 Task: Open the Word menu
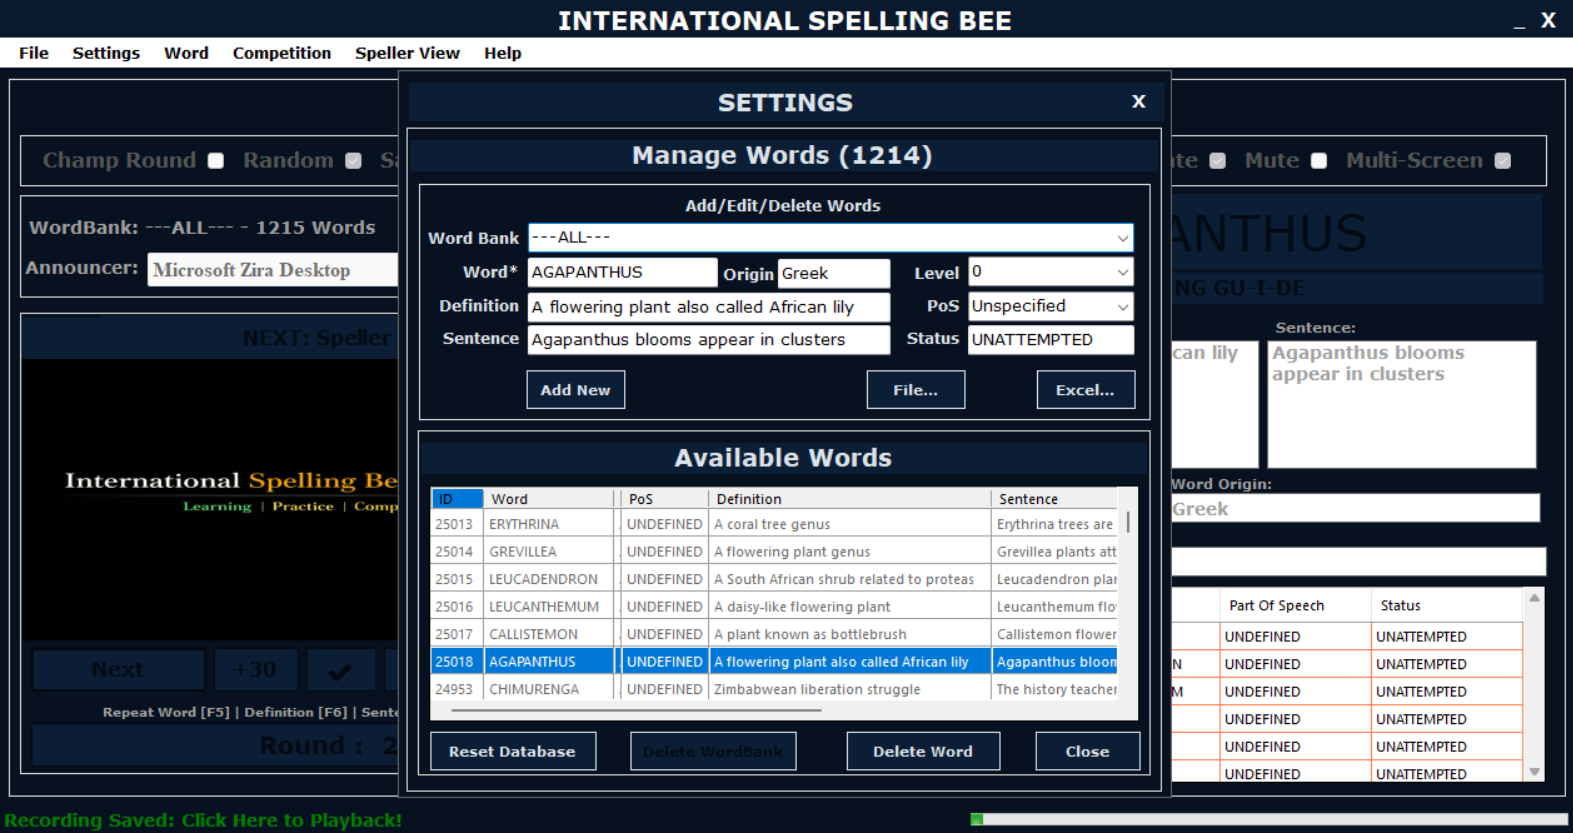[186, 53]
